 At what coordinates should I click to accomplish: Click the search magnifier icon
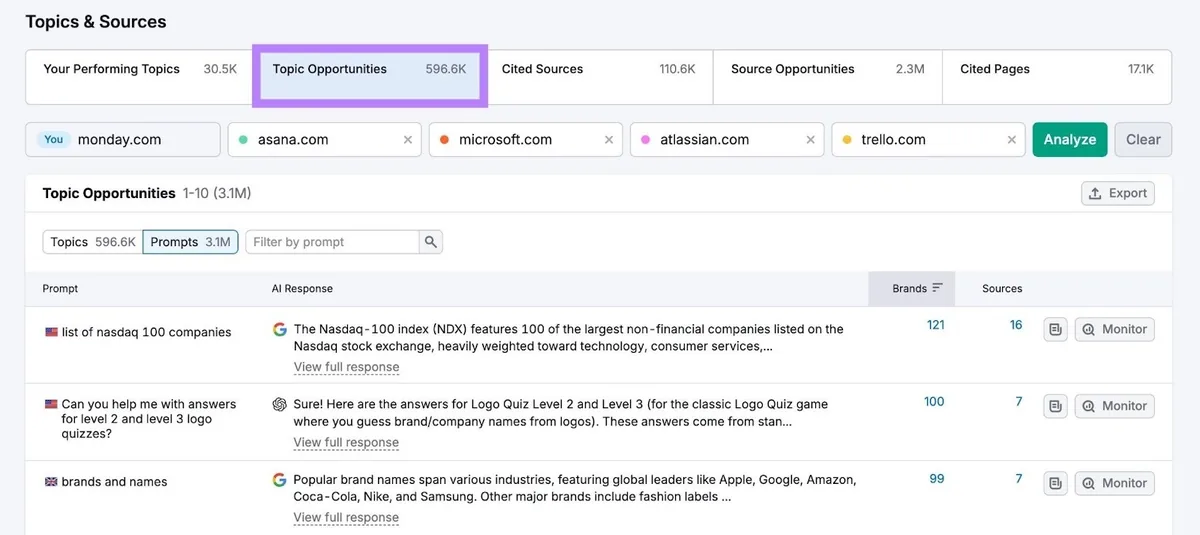[431, 242]
